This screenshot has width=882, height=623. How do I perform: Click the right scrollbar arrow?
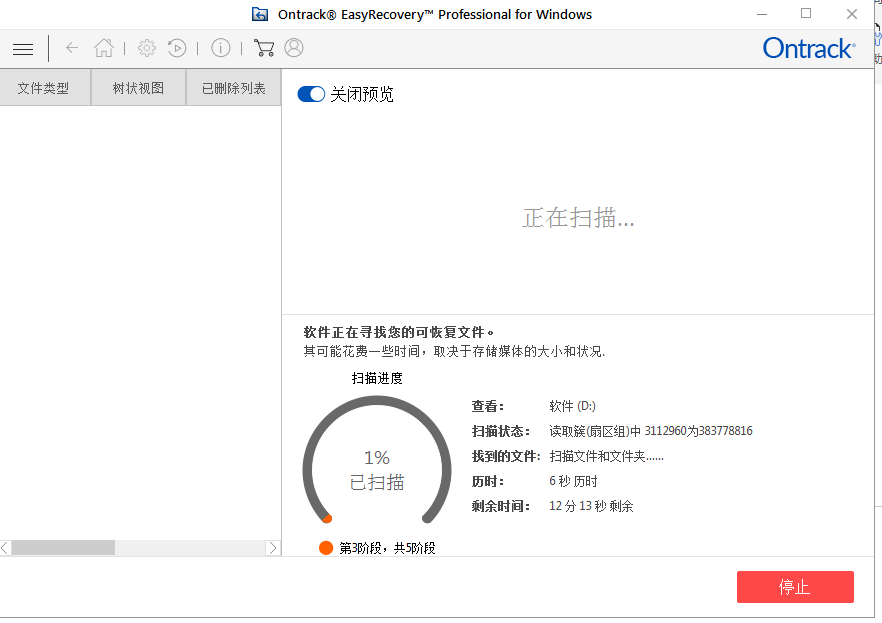[273, 548]
